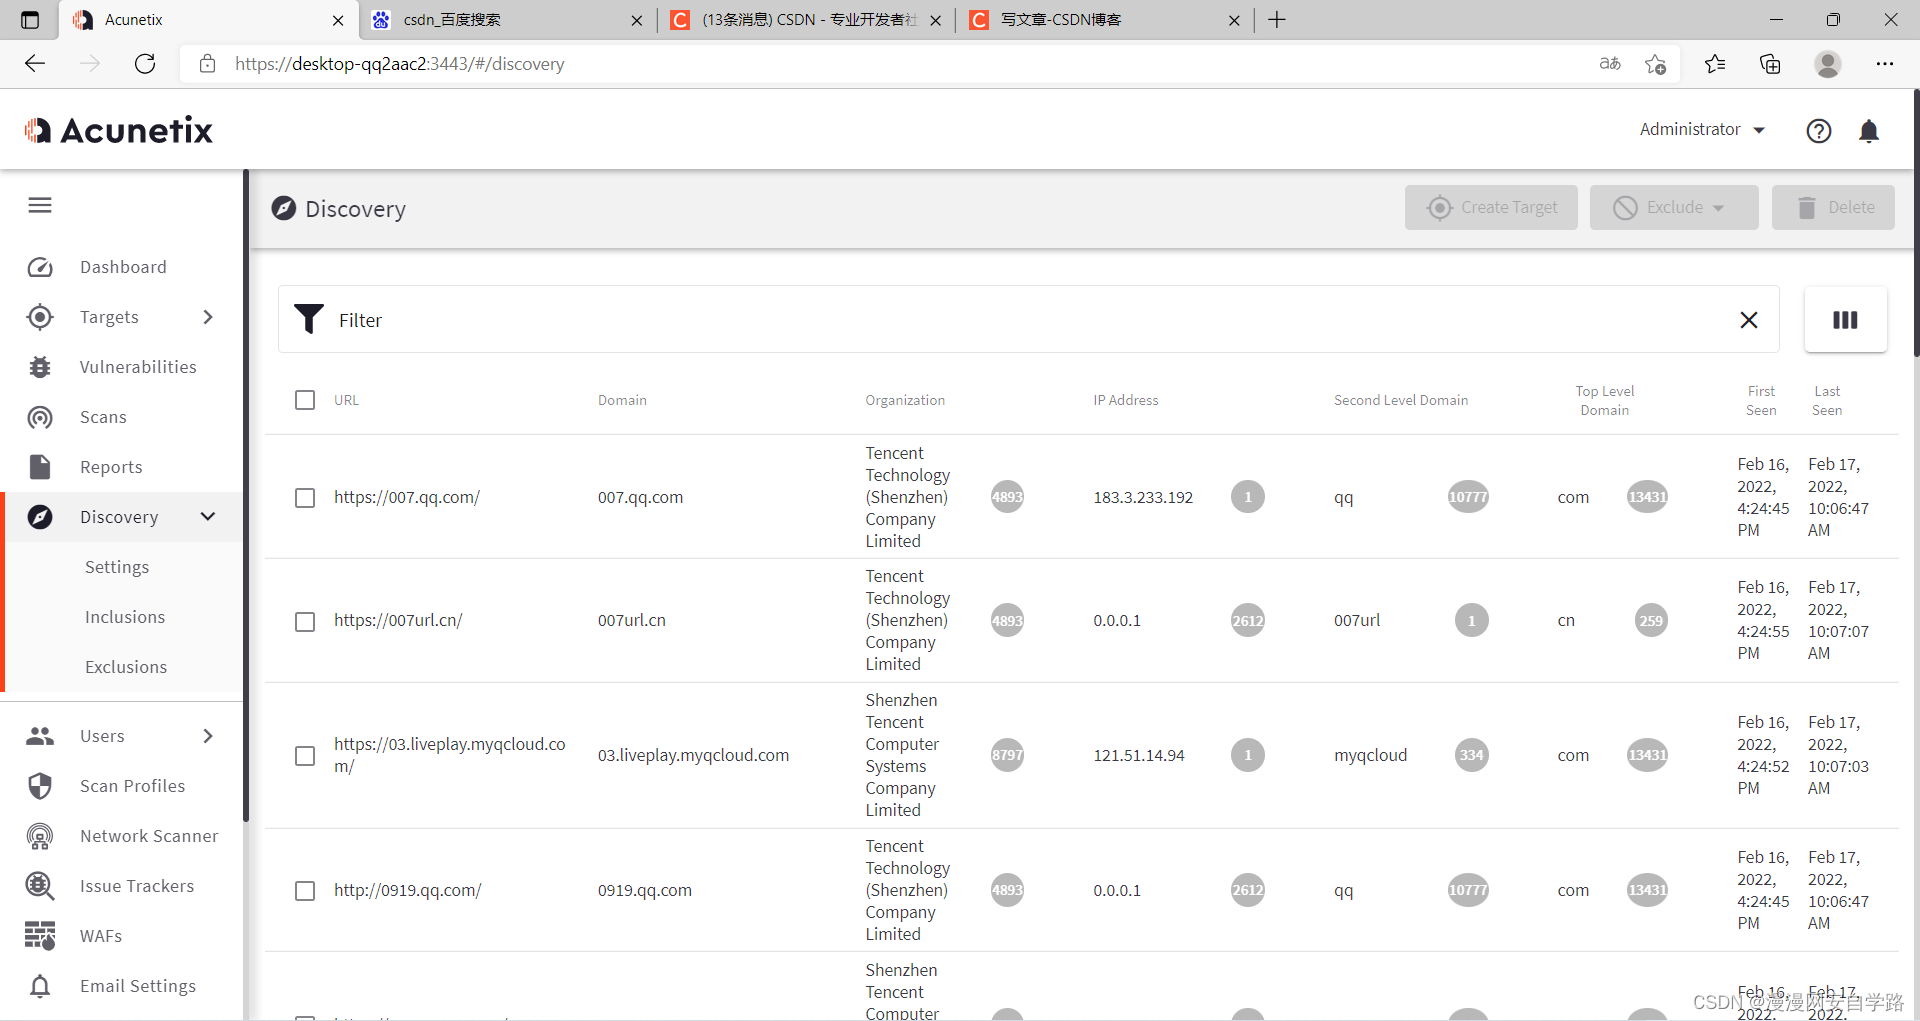Select the http://0919.qq.com/ row checkbox

[305, 891]
